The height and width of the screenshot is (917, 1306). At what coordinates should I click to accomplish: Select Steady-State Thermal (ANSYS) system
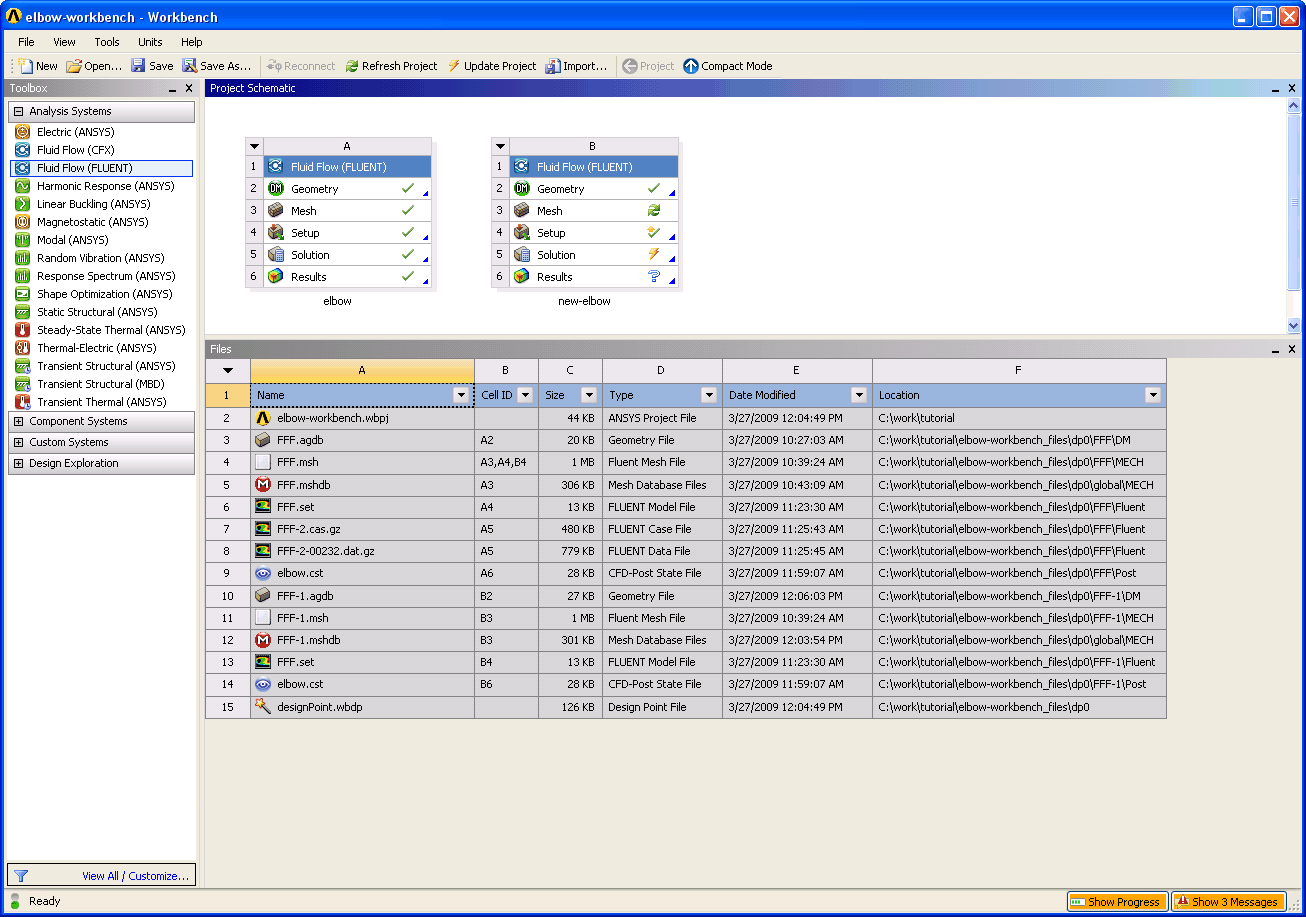click(x=111, y=330)
